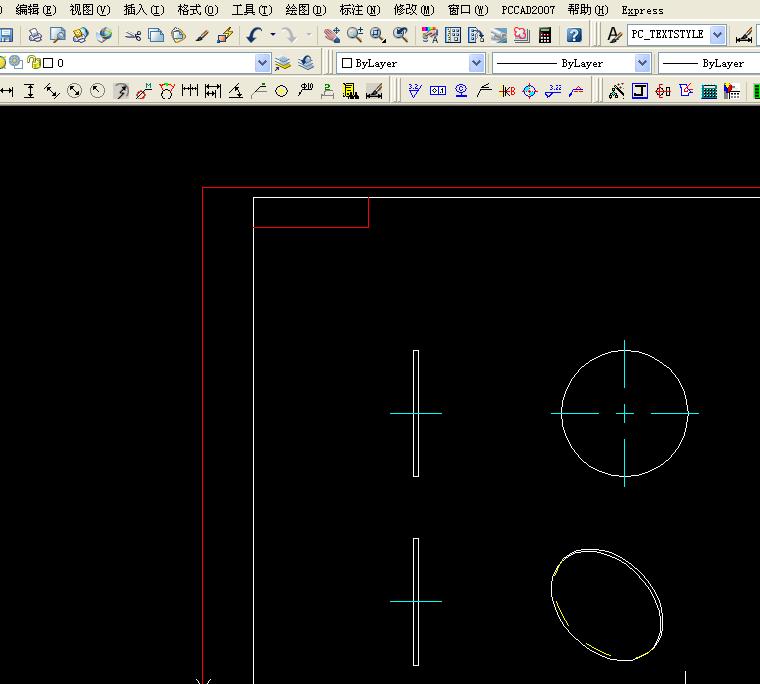Viewport: 760px width, 684px height.
Task: Click the Copy icon
Action: [156, 35]
